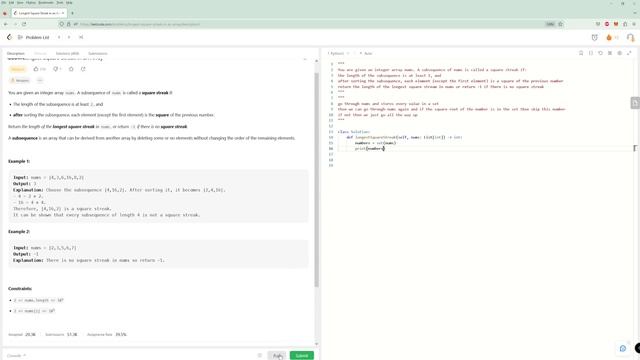Switch to the Submissions tab
Viewport: 640px width, 360px height.
(x=98, y=53)
